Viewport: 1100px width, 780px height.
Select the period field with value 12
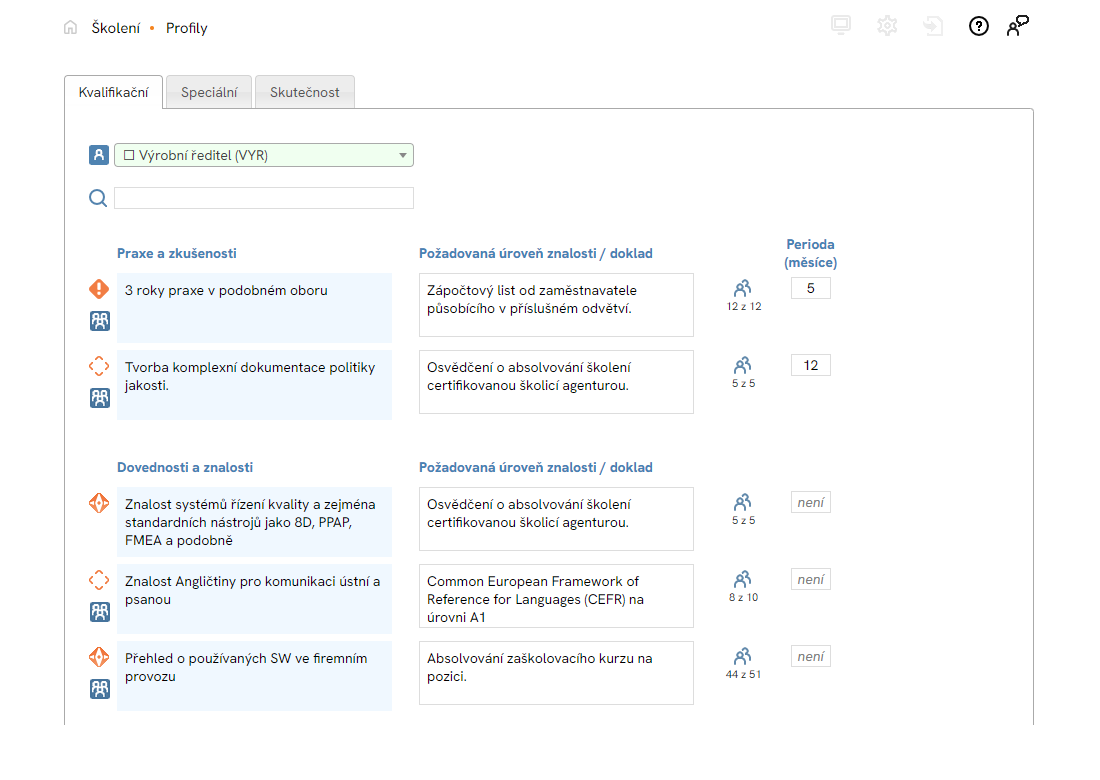[810, 365]
